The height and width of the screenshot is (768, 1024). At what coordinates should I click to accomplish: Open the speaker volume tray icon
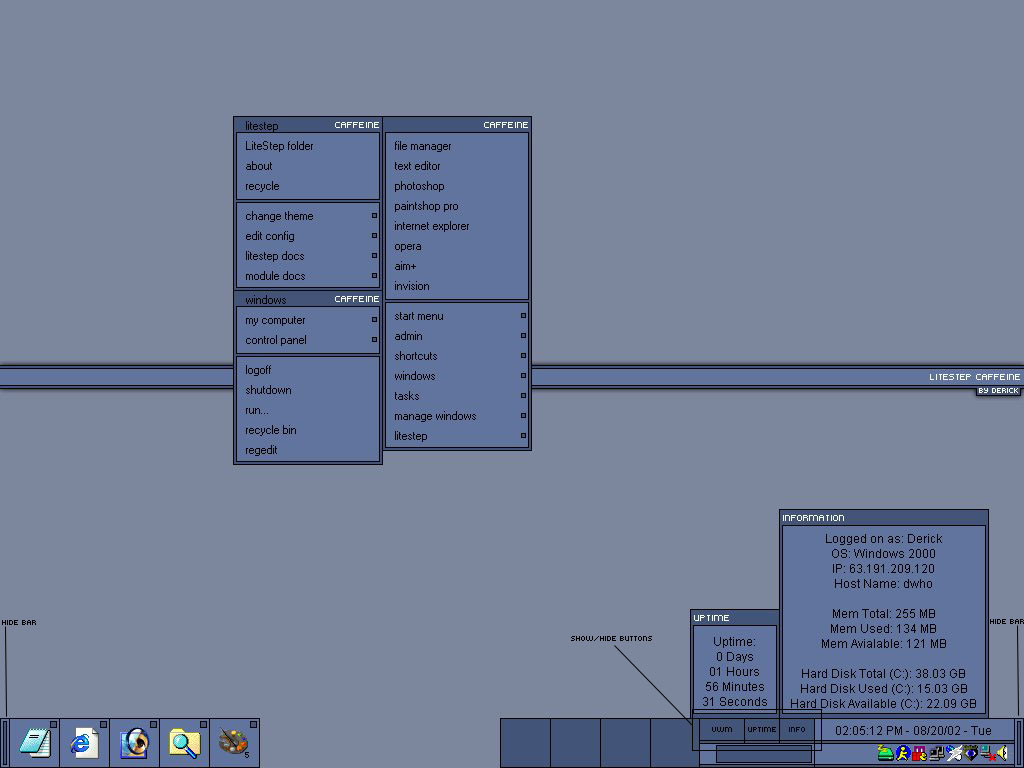point(1003,753)
